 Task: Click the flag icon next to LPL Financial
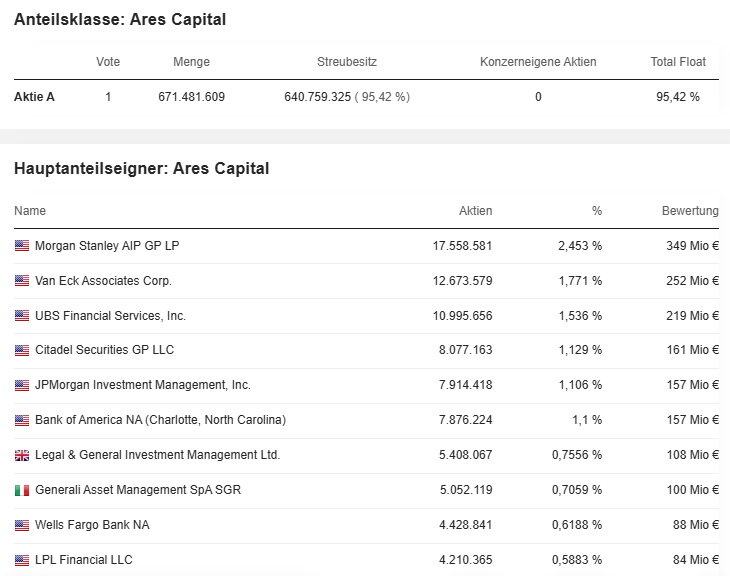click(22, 560)
